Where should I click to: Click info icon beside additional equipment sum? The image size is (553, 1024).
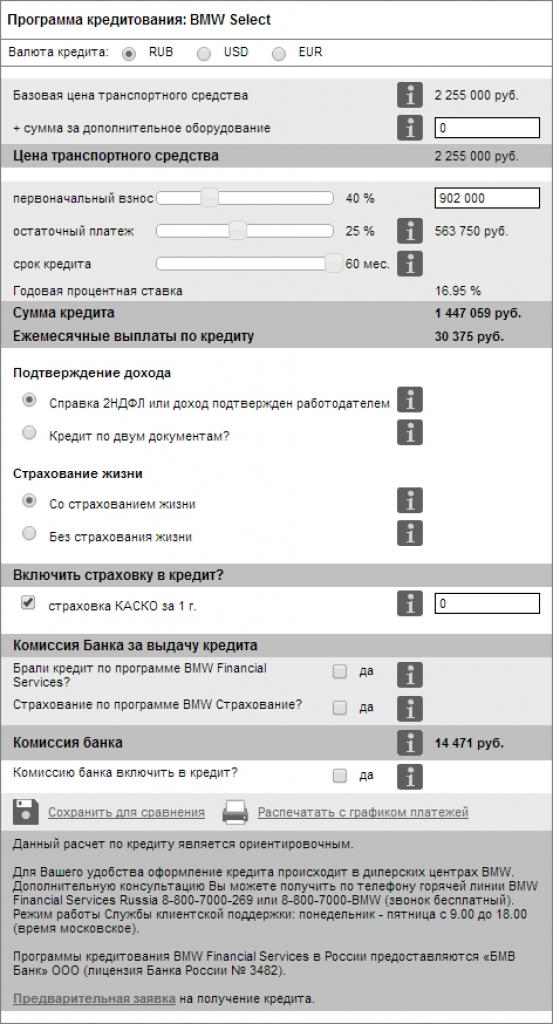coord(410,128)
